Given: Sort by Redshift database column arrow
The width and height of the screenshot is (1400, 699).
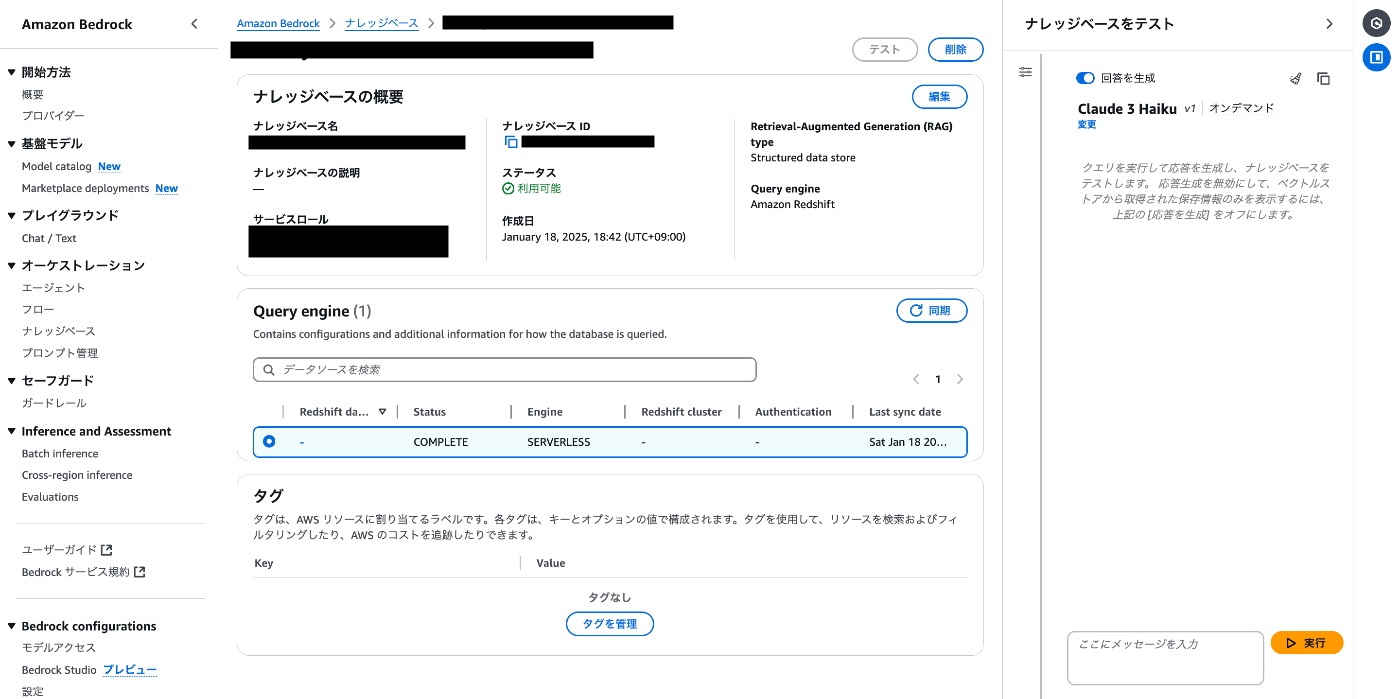Looking at the screenshot, I should click(x=382, y=412).
